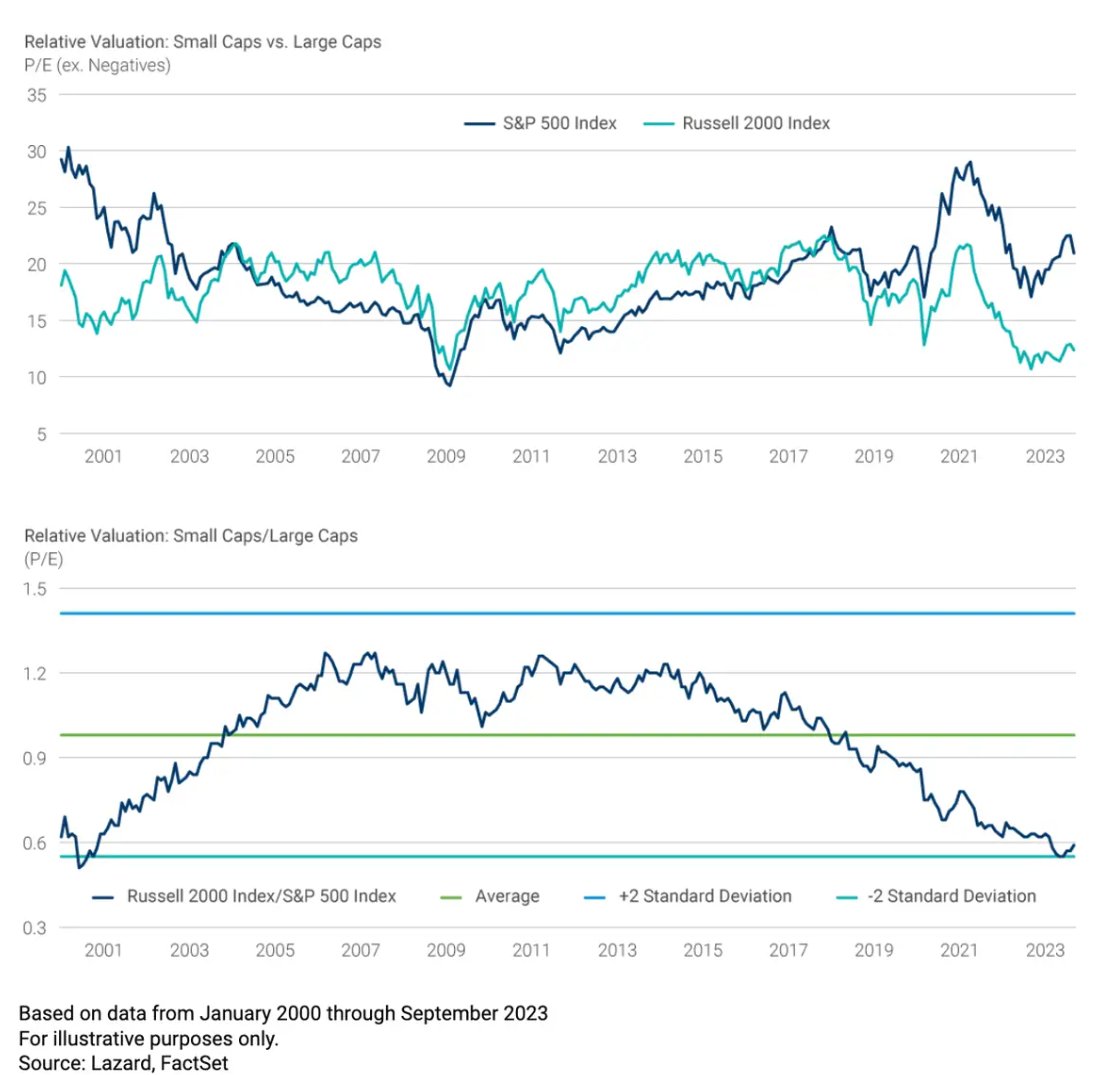Image resolution: width=1102 pixels, height=1075 pixels.
Task: Click the 2009 year label on the top chart
Action: tap(446, 457)
